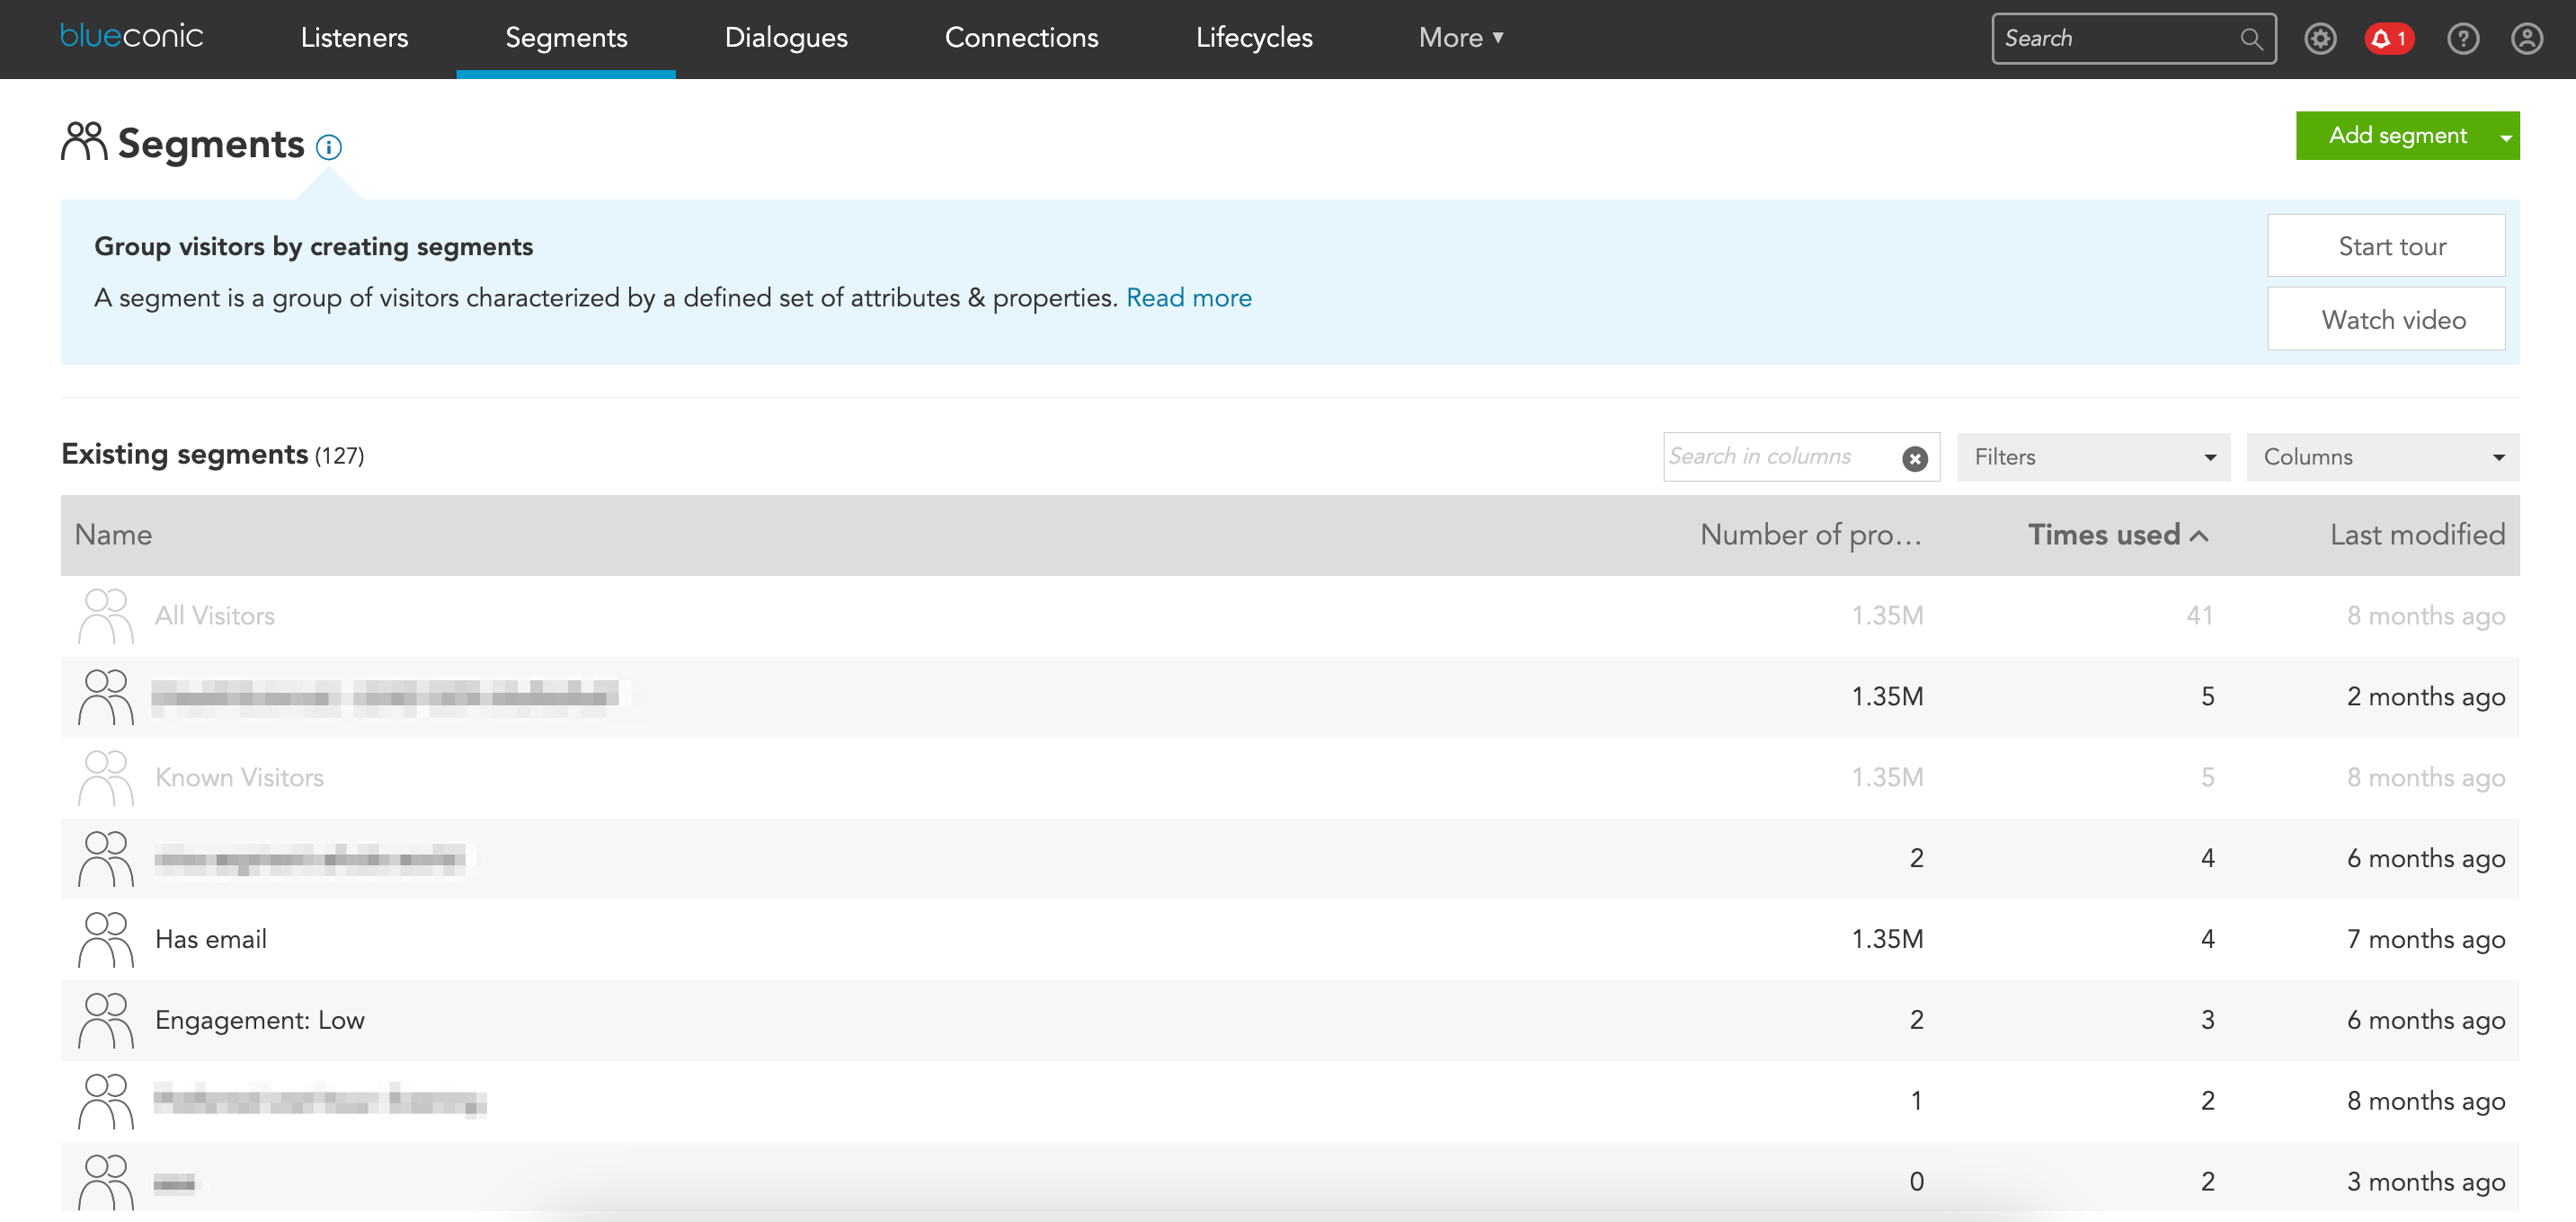
Task: Open the help question mark icon
Action: click(2462, 39)
